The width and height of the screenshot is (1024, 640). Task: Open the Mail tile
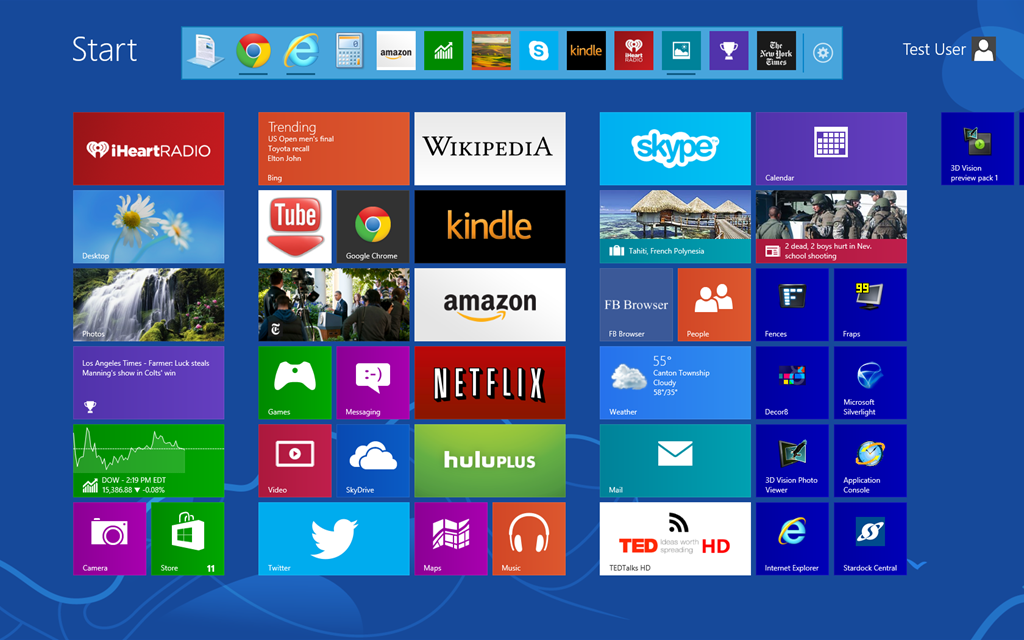pyautogui.click(x=675, y=461)
